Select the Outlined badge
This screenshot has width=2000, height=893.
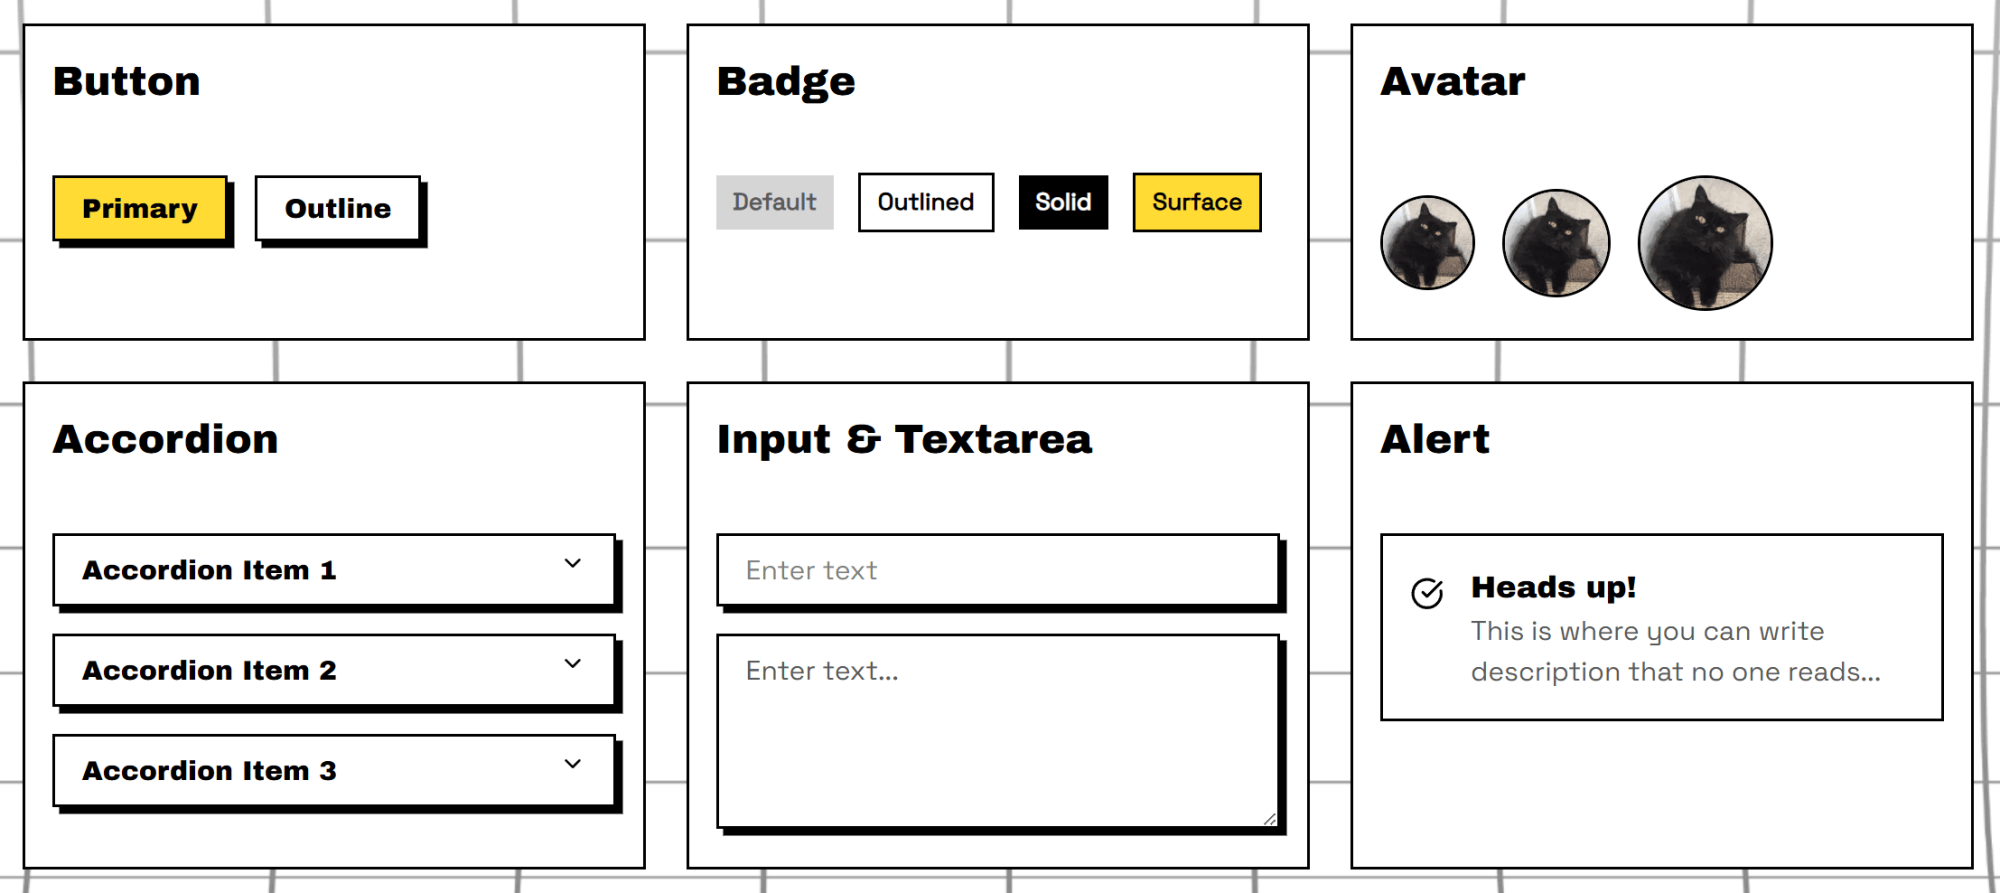coord(925,202)
